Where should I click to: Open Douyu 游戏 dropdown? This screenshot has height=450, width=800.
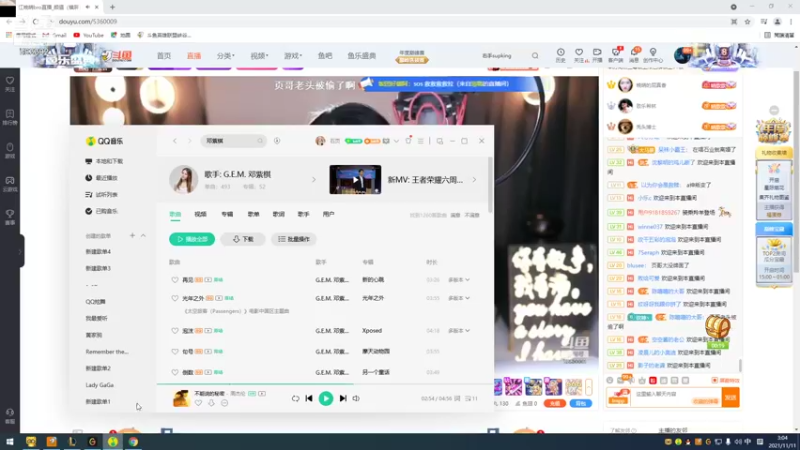[x=293, y=56]
